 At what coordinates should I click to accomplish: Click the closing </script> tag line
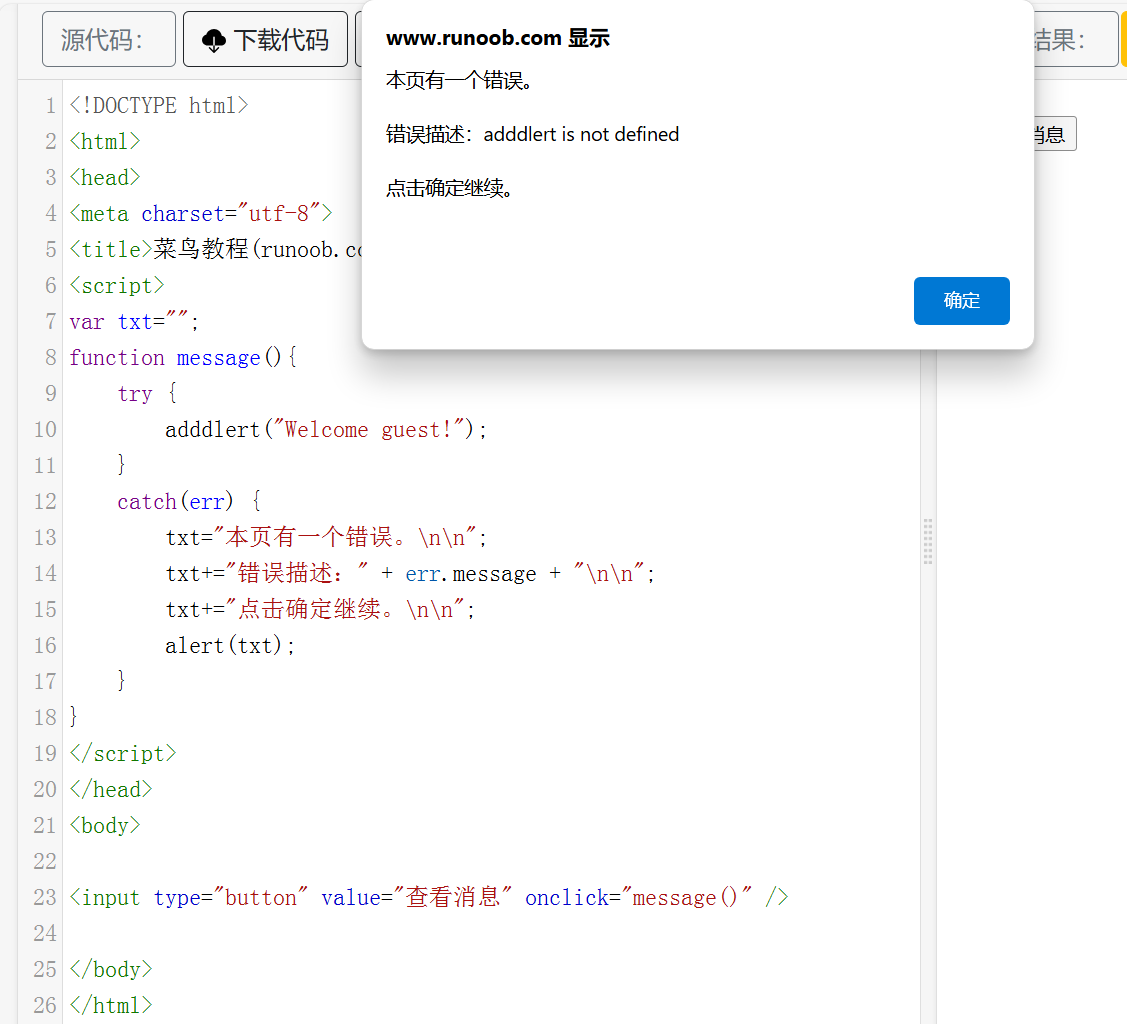123,753
